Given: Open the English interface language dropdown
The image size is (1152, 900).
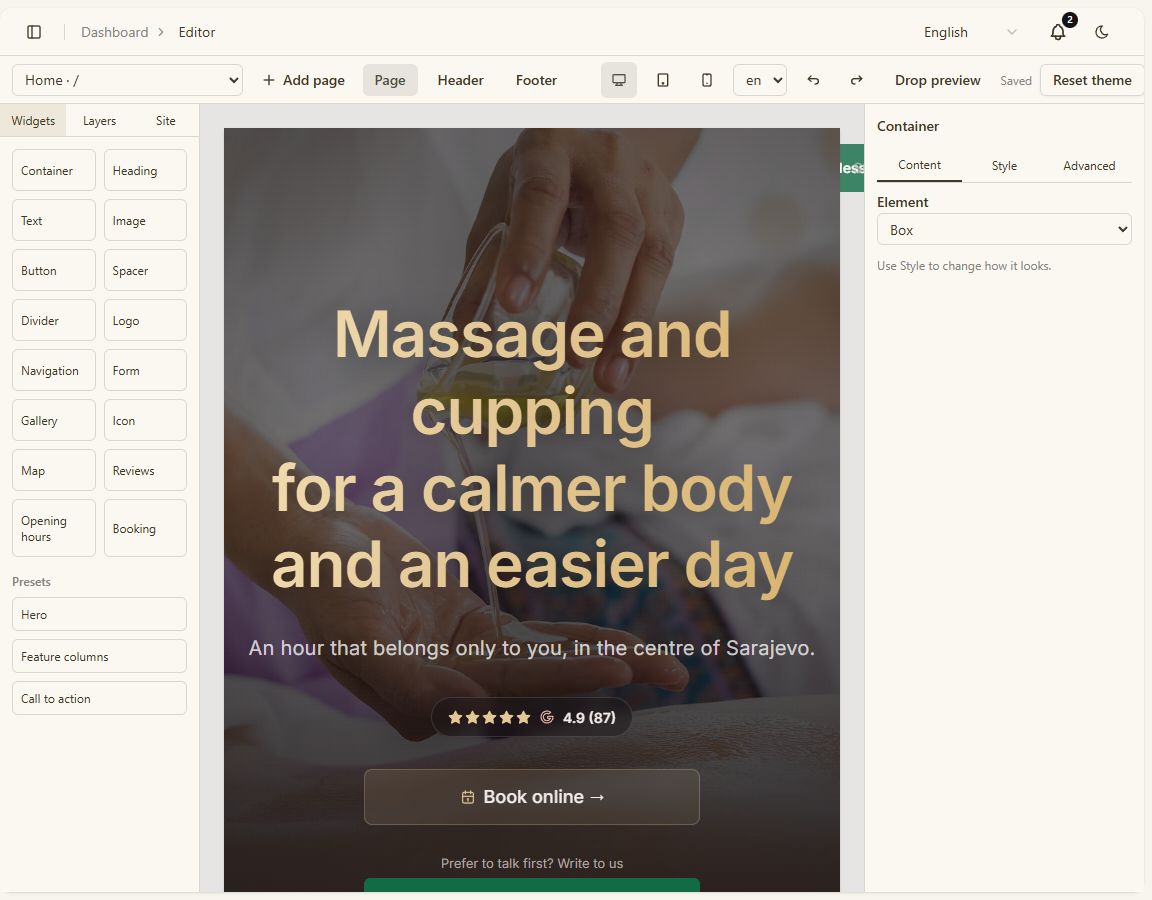Looking at the screenshot, I should [x=970, y=32].
